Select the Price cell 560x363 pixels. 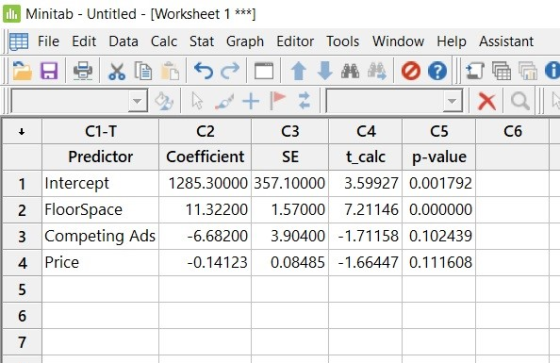(100, 263)
